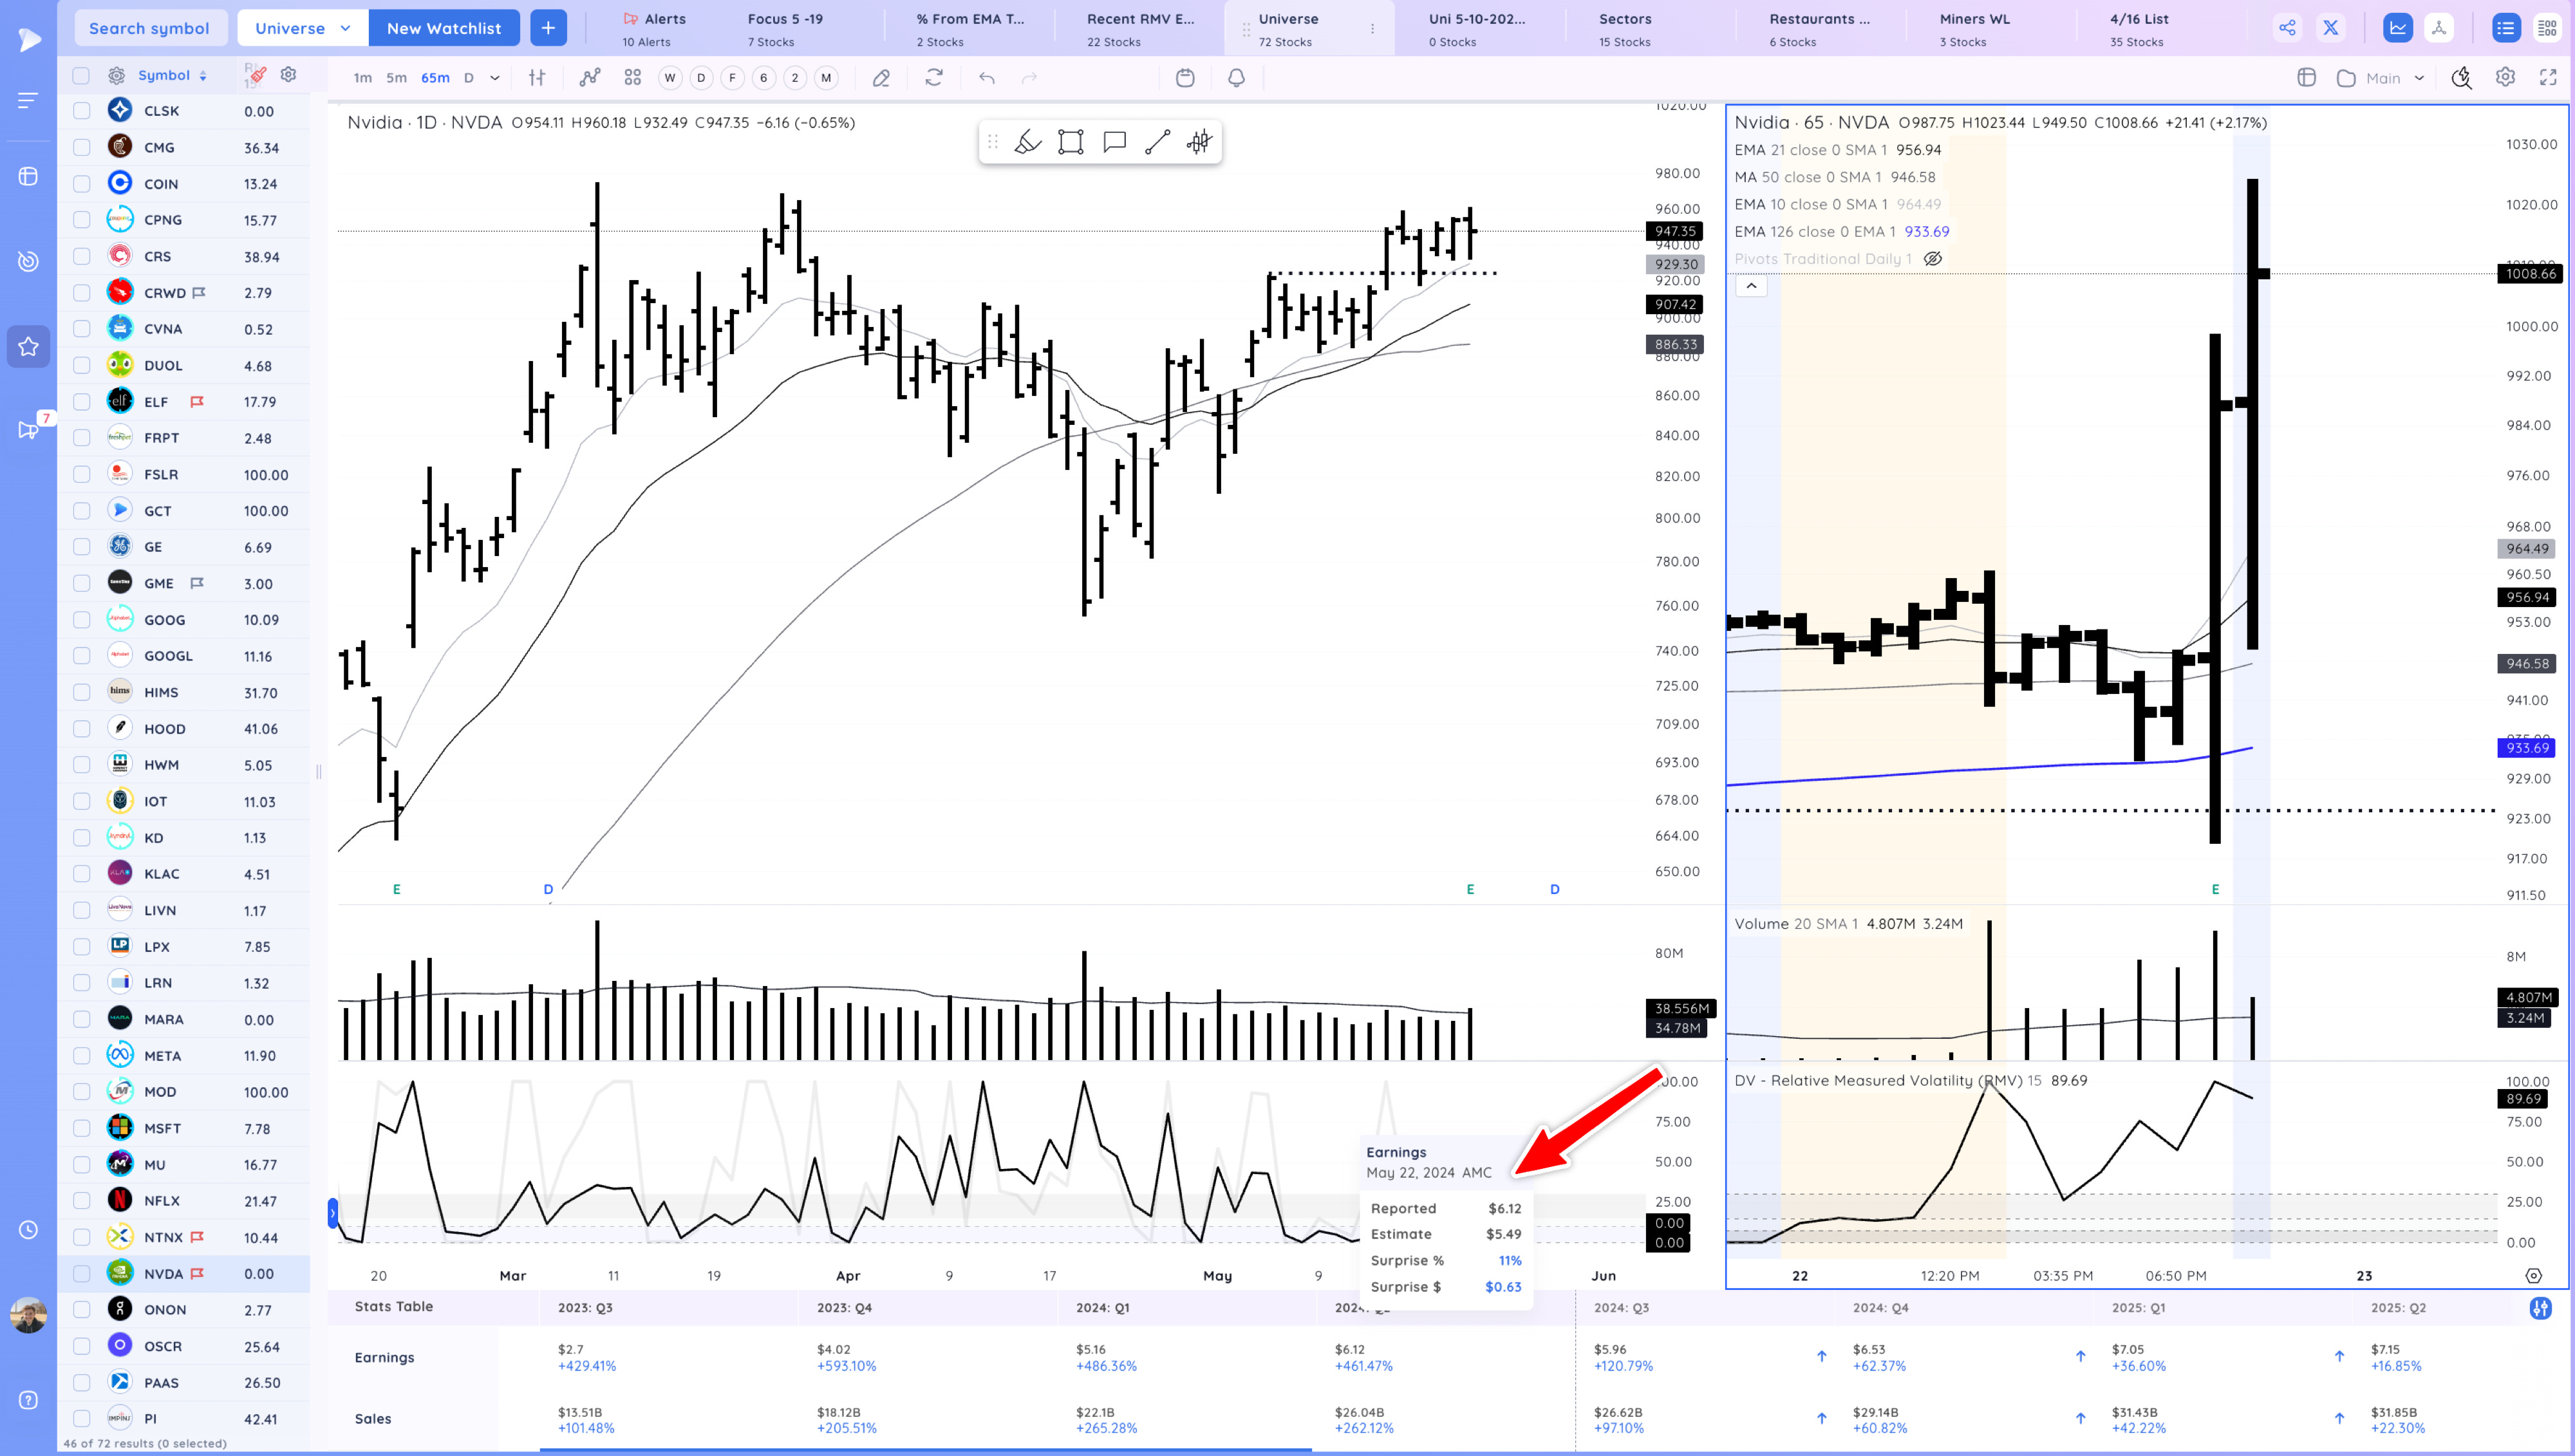Screen dimensions: 2575x1456
Task: Click the stats table horizontal scrollbar
Action: pyautogui.click(x=926, y=1449)
